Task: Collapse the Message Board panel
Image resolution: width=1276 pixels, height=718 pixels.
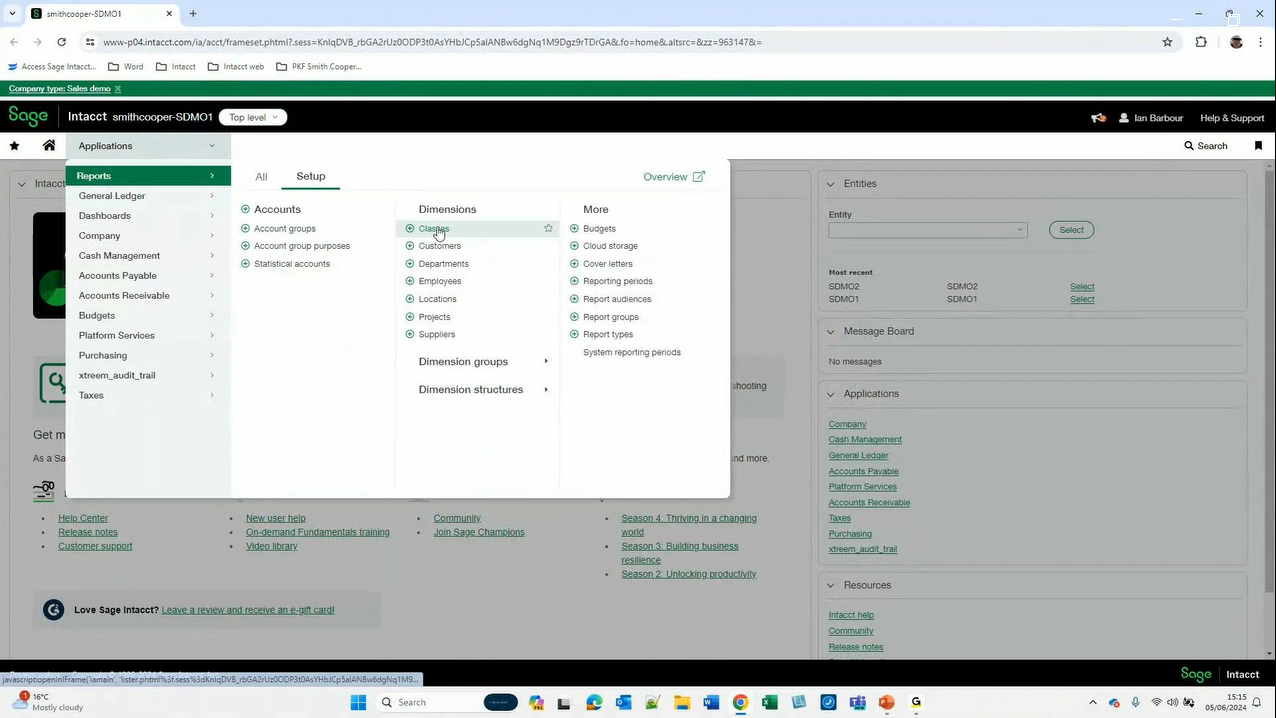Action: pyautogui.click(x=830, y=332)
